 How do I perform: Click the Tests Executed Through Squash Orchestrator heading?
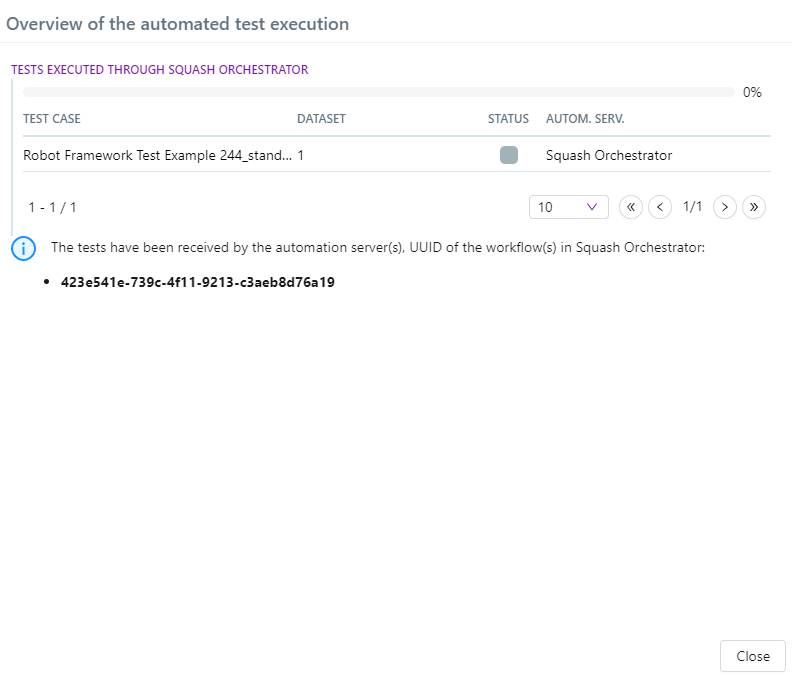pos(159,70)
